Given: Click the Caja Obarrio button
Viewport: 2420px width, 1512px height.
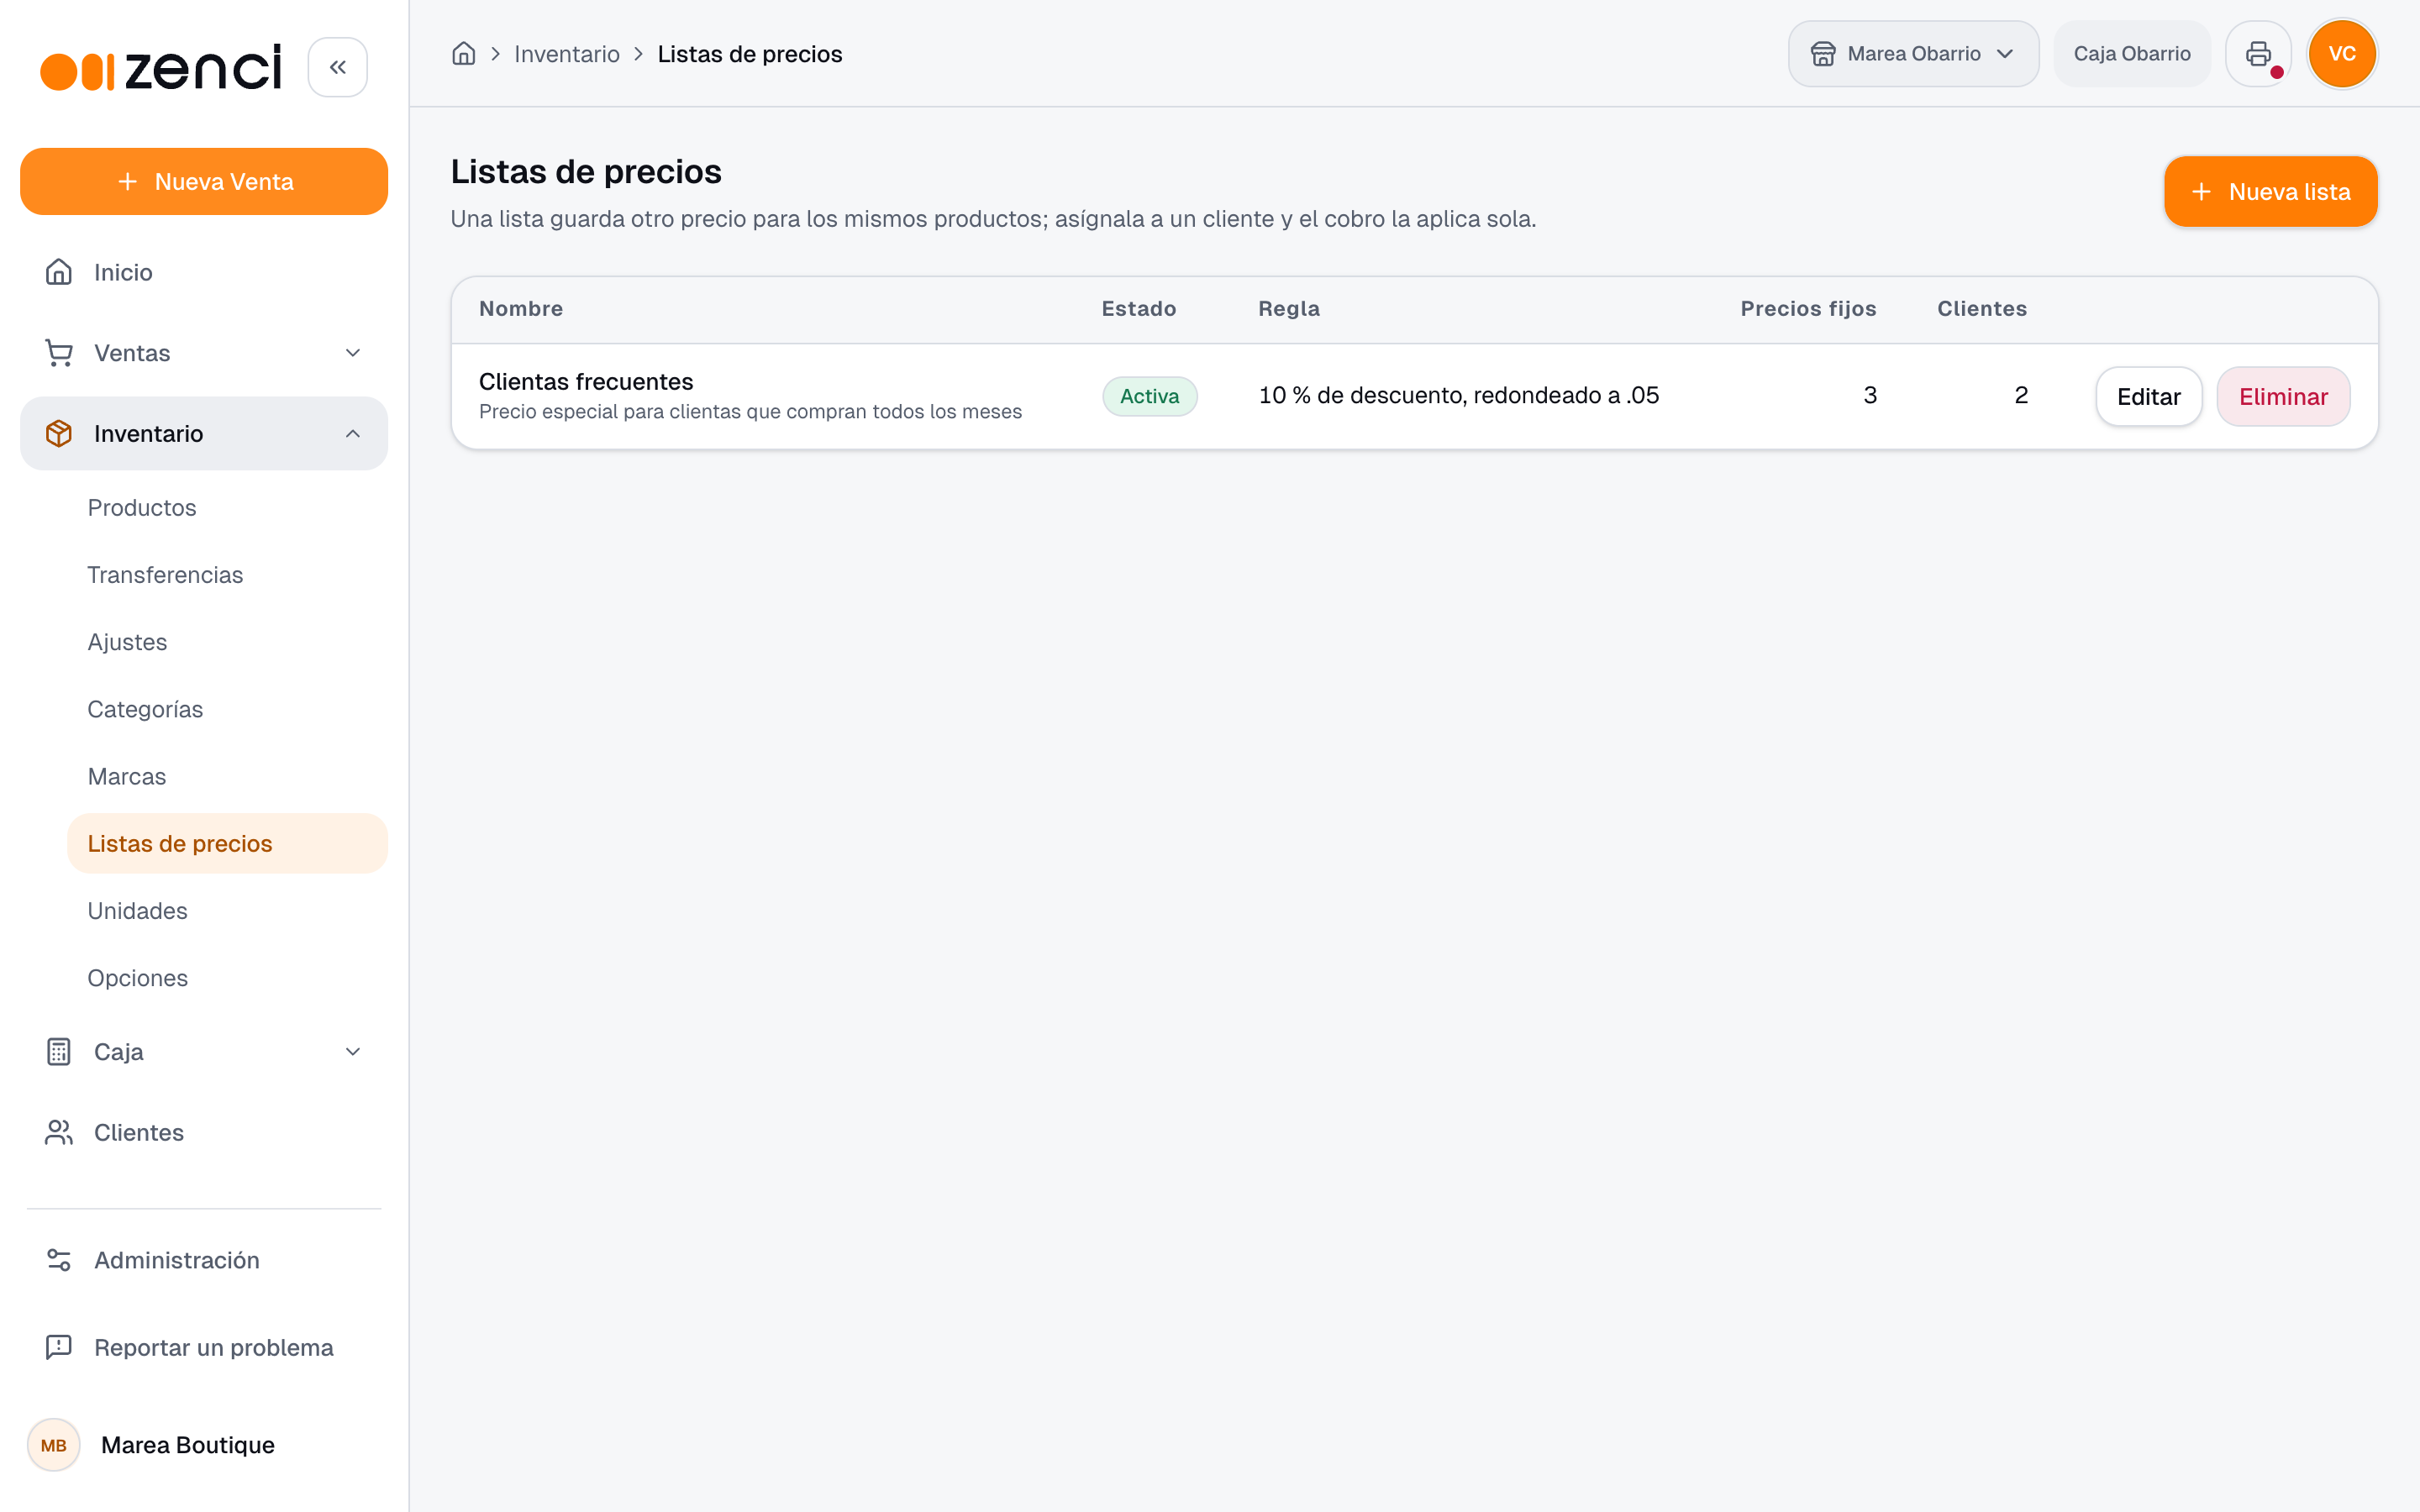Looking at the screenshot, I should (2131, 54).
